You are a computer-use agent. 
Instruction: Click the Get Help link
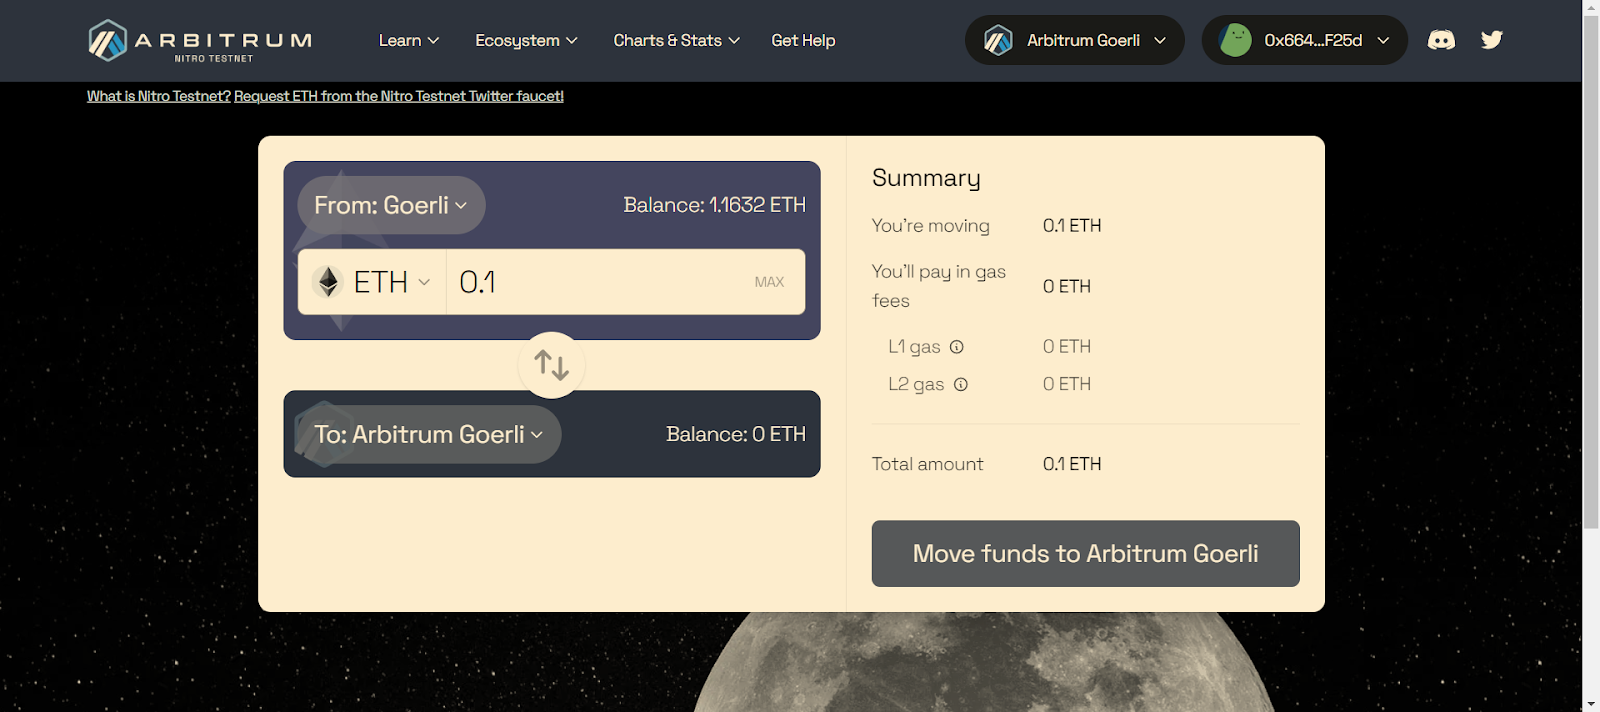[803, 40]
